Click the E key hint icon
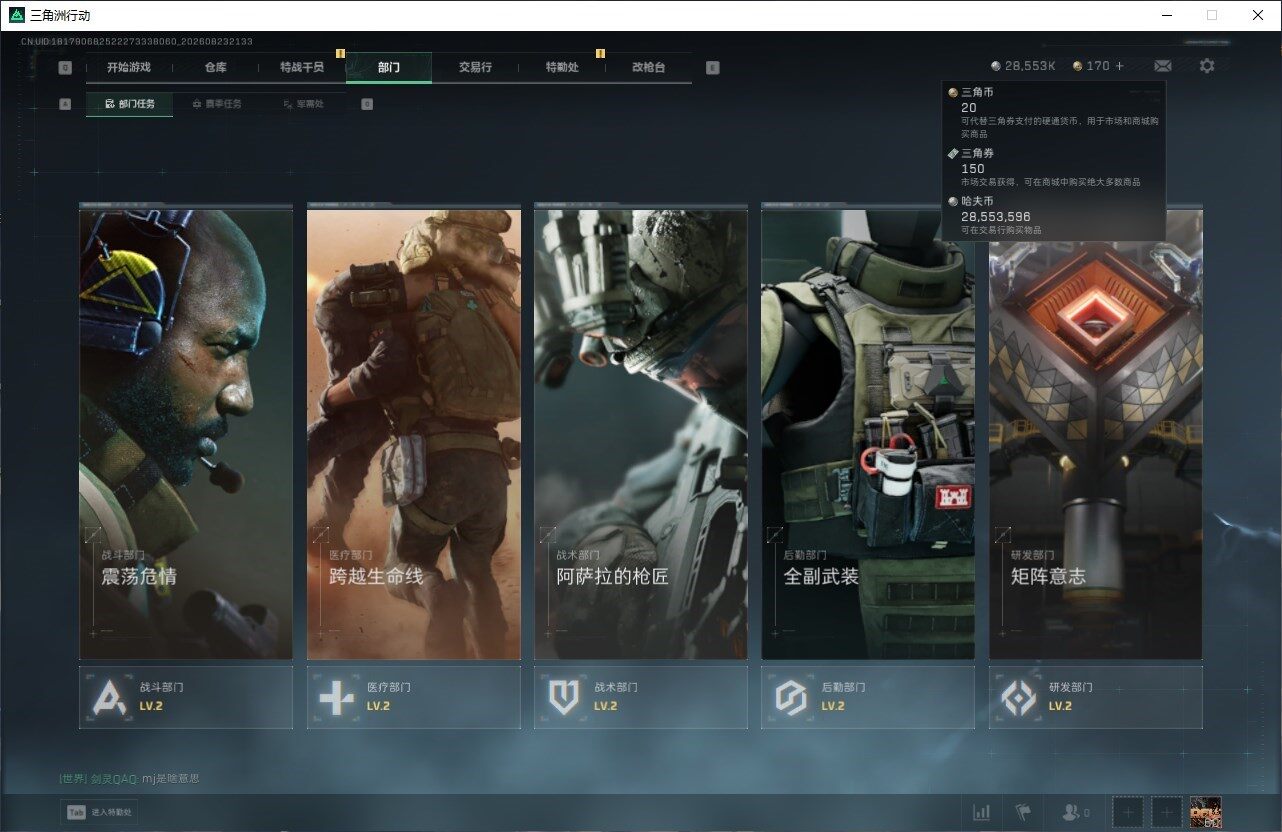The height and width of the screenshot is (832, 1282). pyautogui.click(x=712, y=68)
